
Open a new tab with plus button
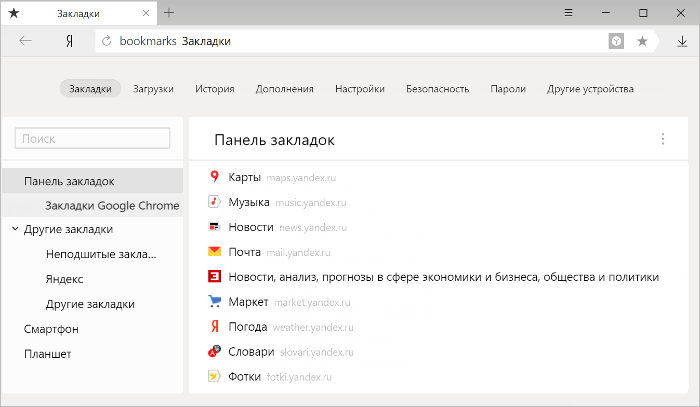point(169,13)
